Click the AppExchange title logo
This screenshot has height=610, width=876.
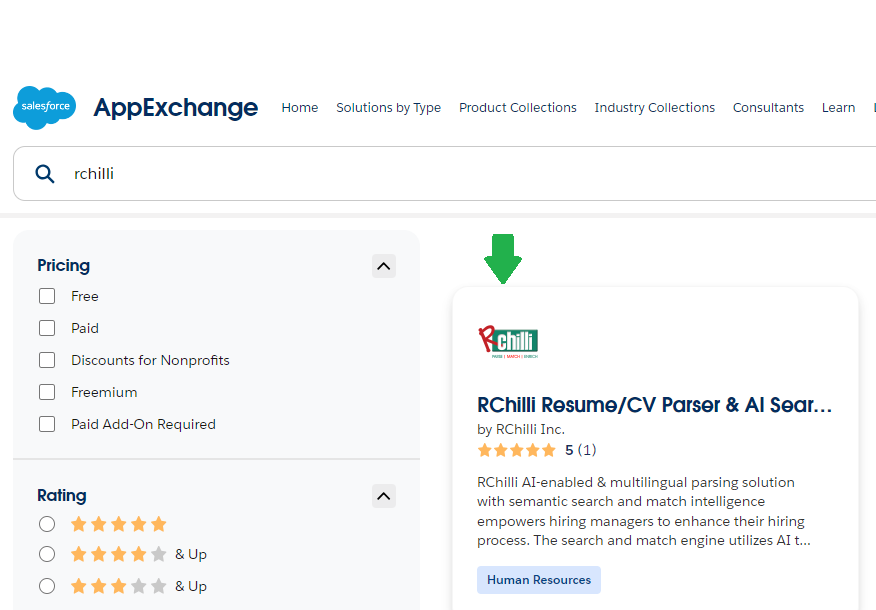pyautogui.click(x=175, y=107)
